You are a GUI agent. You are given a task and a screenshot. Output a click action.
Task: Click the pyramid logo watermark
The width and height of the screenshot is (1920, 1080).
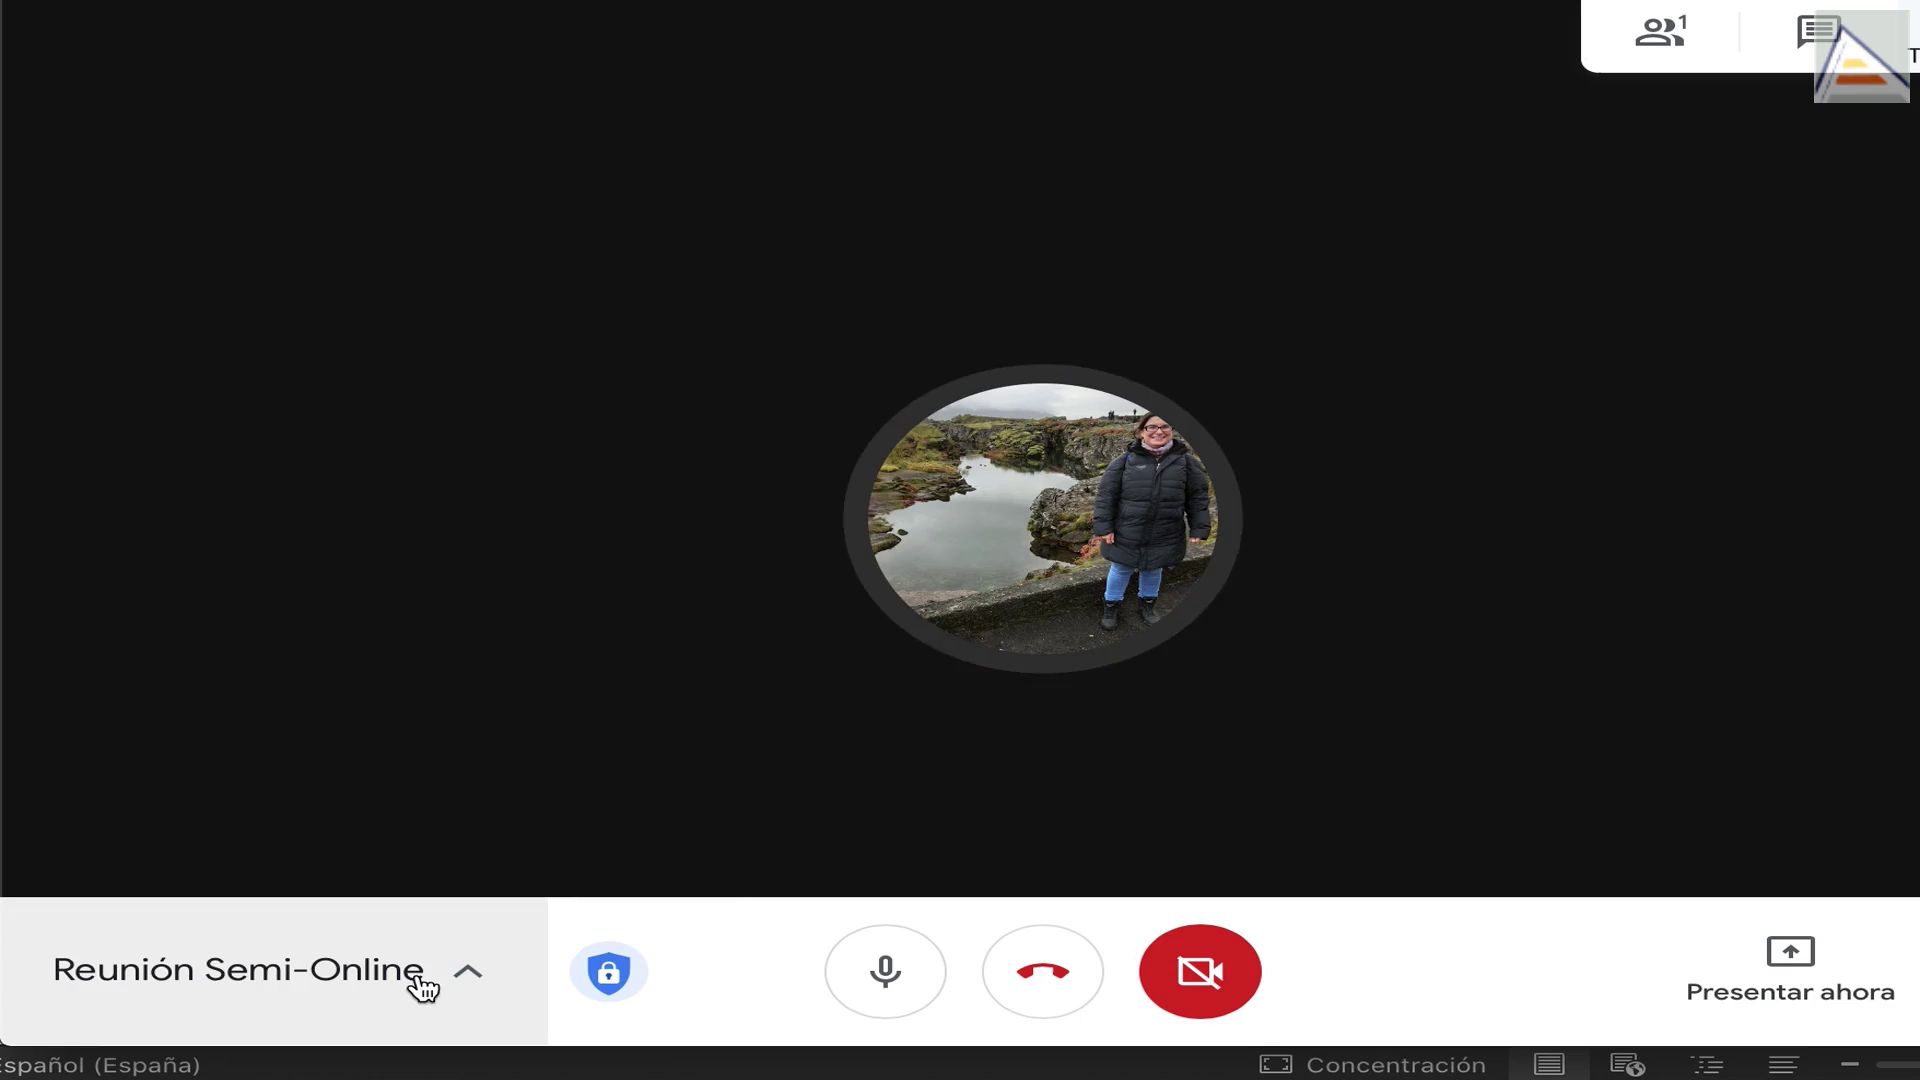click(1861, 57)
